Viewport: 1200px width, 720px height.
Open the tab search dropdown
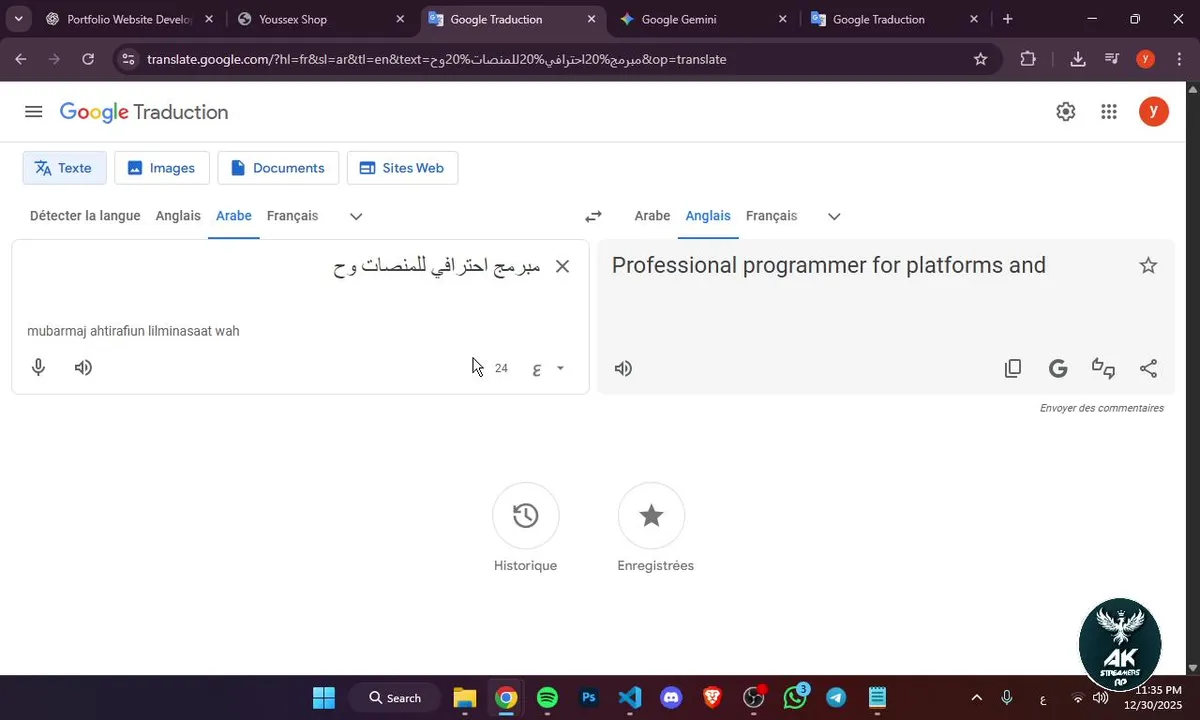coord(17,19)
